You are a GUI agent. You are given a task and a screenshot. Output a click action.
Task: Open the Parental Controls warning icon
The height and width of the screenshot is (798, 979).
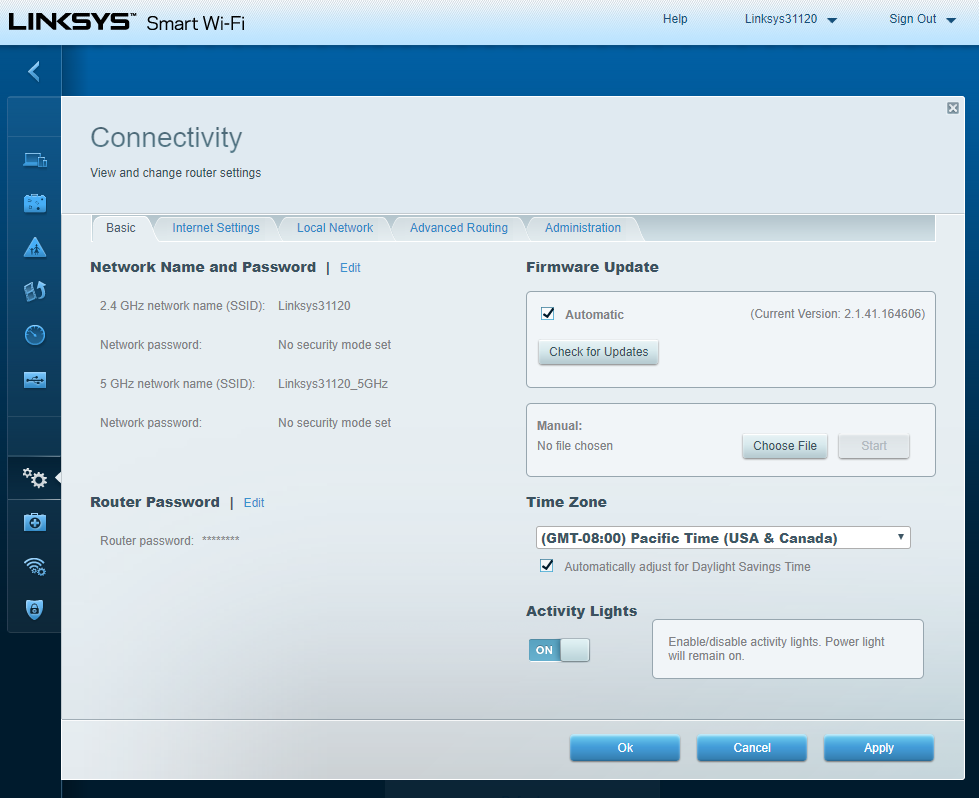pyautogui.click(x=35, y=247)
